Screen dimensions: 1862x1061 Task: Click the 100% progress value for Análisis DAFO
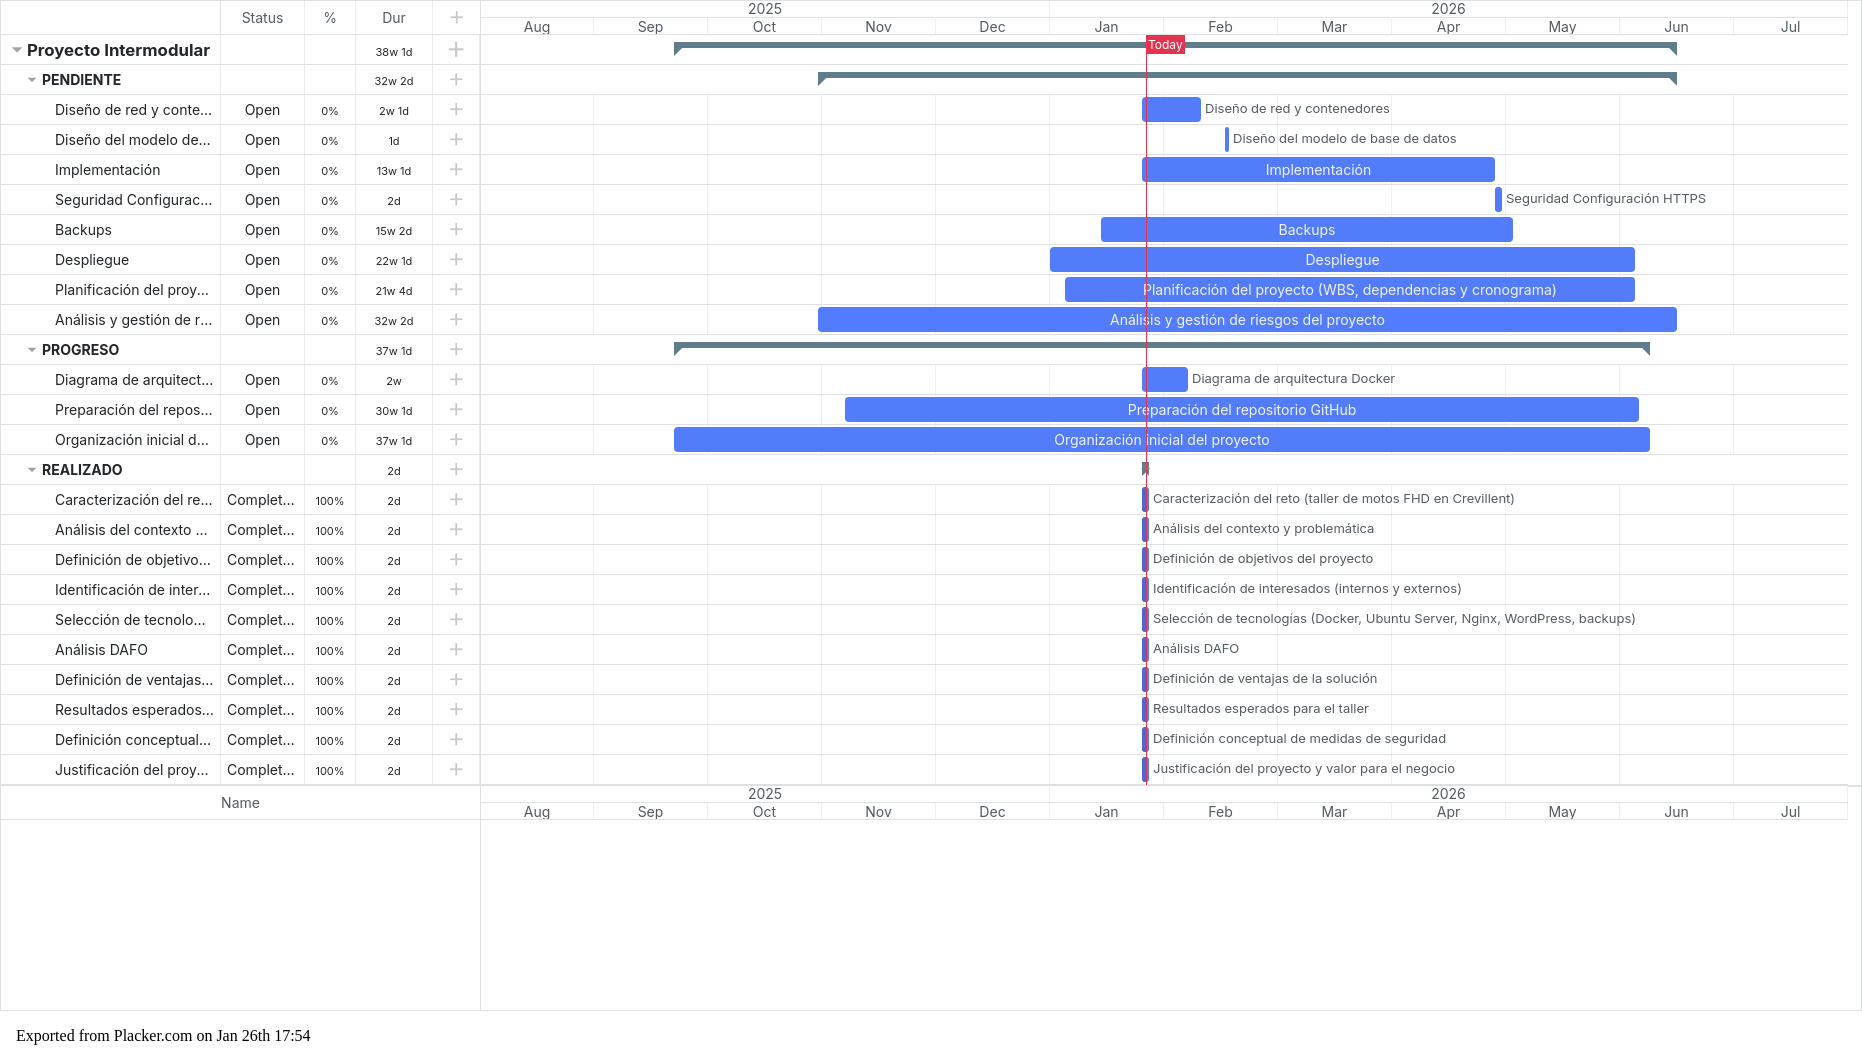pyautogui.click(x=330, y=650)
